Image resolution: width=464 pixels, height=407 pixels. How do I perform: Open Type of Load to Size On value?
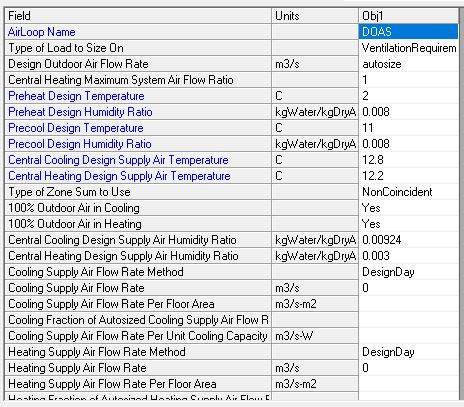coord(408,48)
